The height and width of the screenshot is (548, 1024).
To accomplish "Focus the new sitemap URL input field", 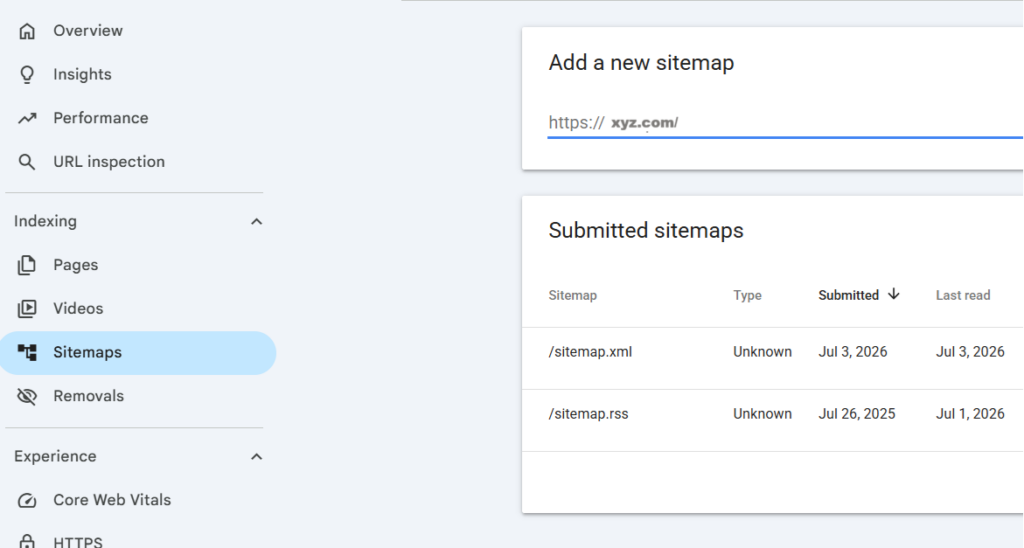I will click(x=785, y=123).
